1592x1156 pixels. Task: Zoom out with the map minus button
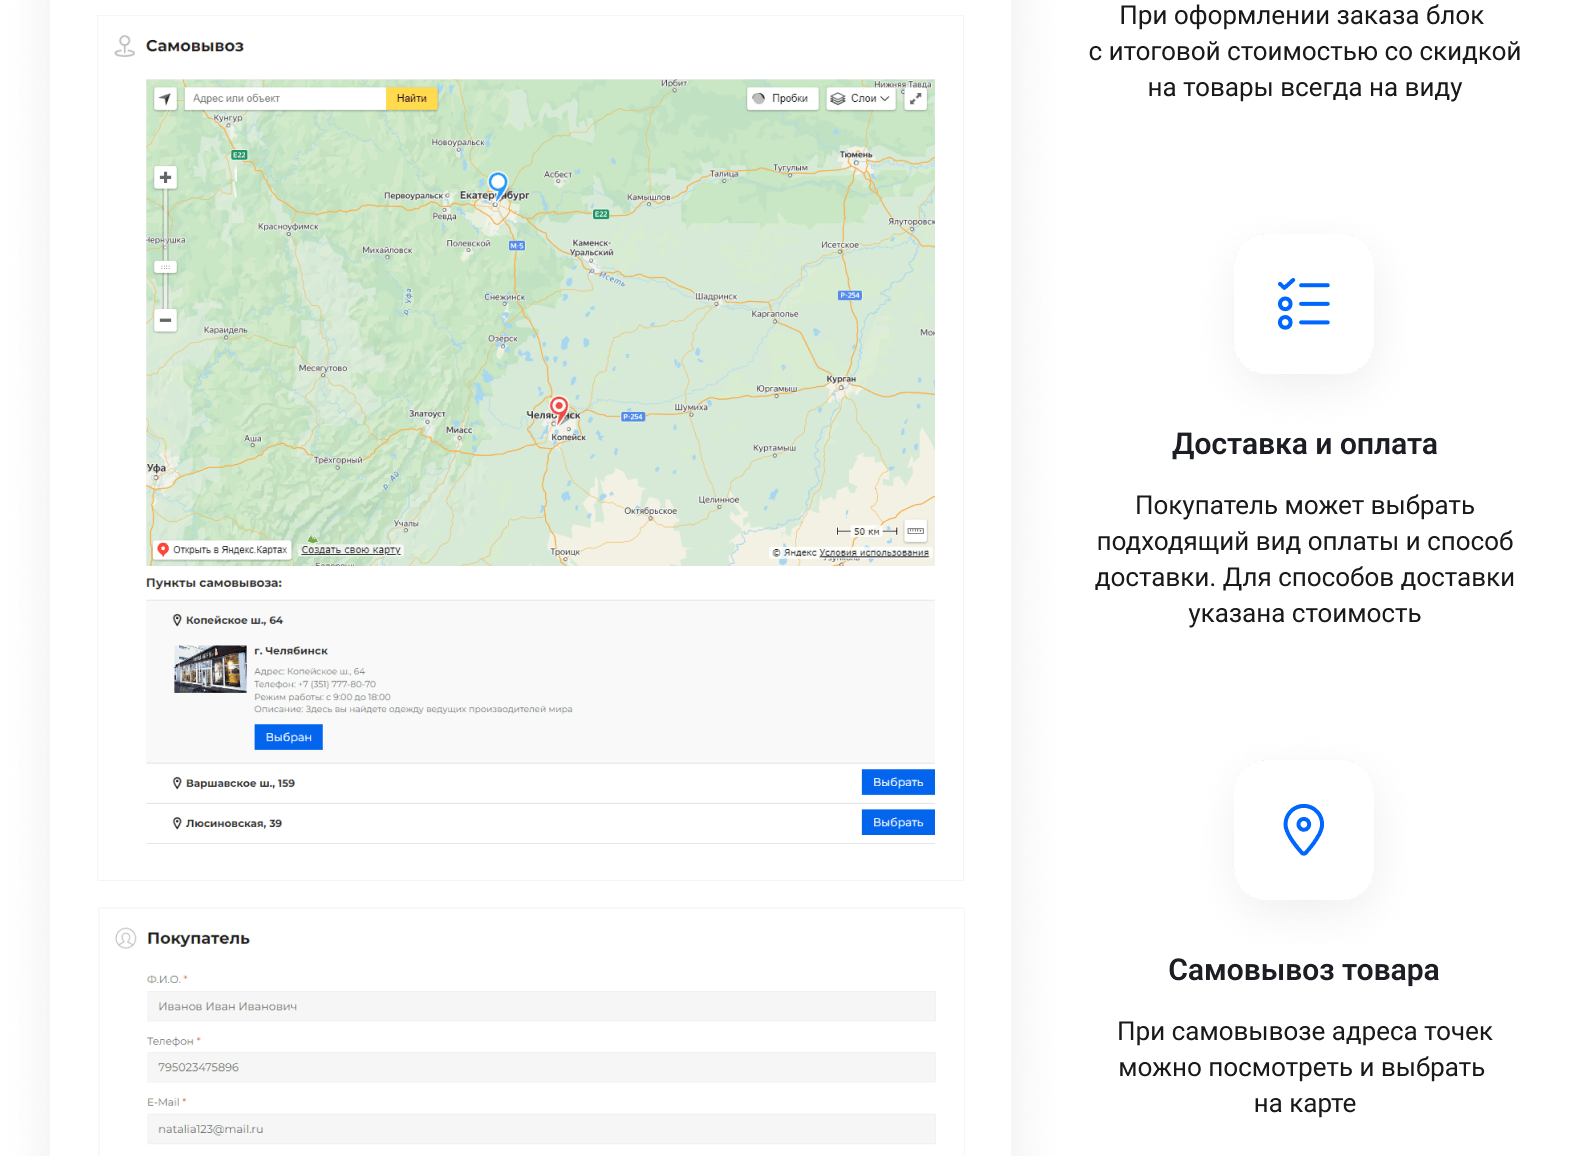(166, 320)
